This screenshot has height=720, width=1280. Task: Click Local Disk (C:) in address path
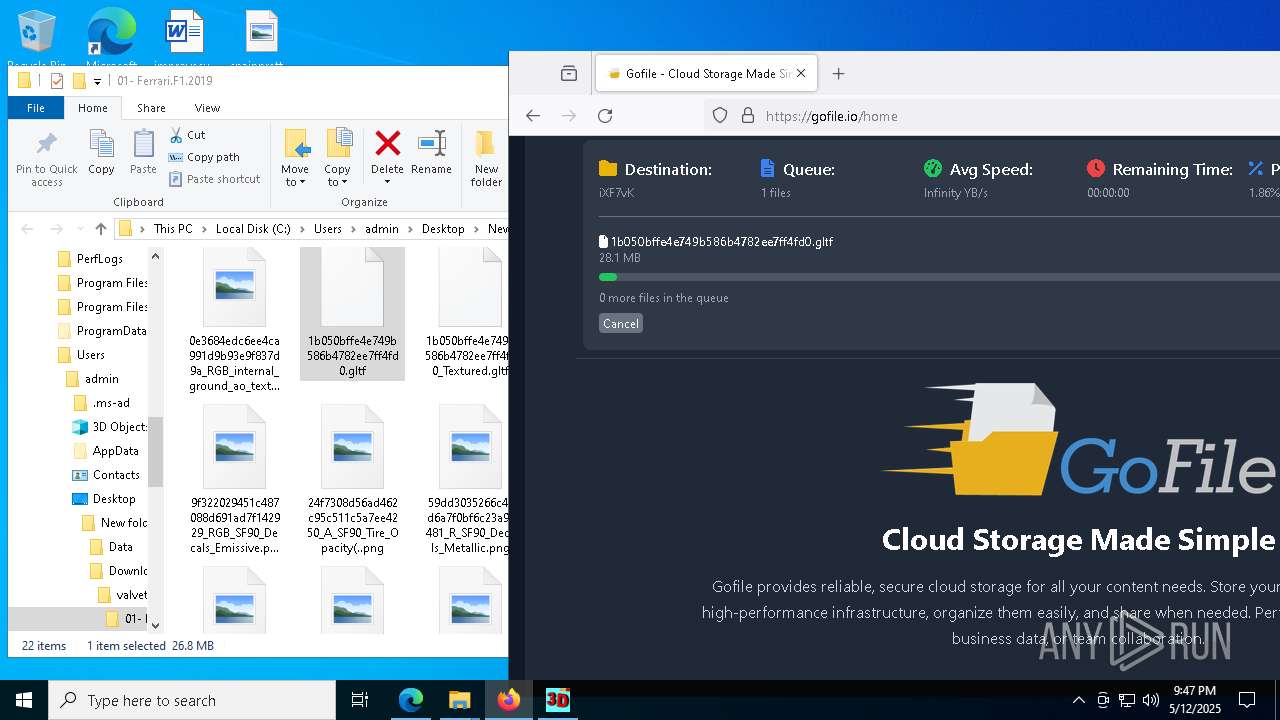(x=253, y=229)
